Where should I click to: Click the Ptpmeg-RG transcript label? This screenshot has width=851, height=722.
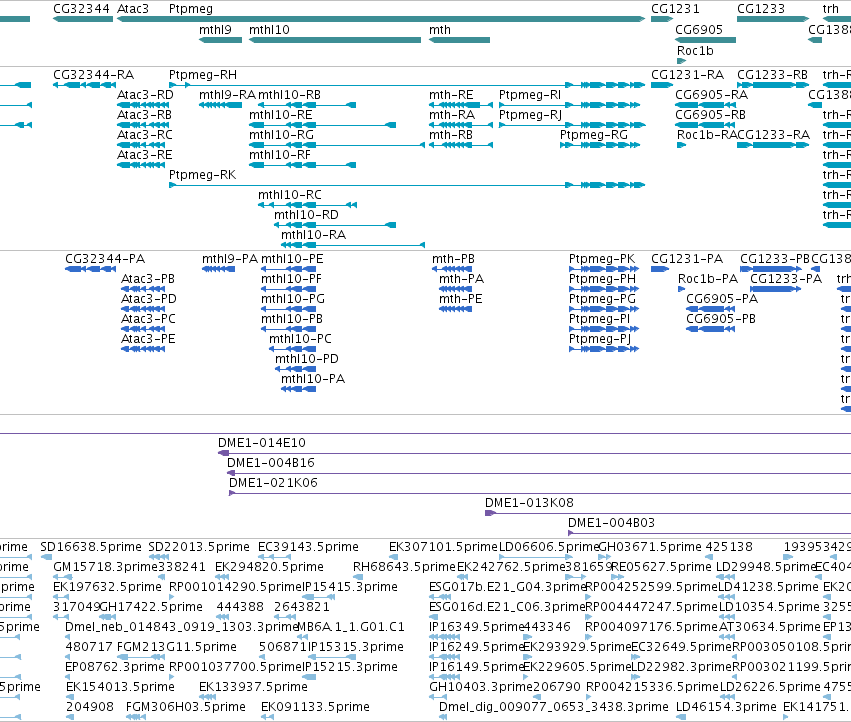pyautogui.click(x=594, y=135)
